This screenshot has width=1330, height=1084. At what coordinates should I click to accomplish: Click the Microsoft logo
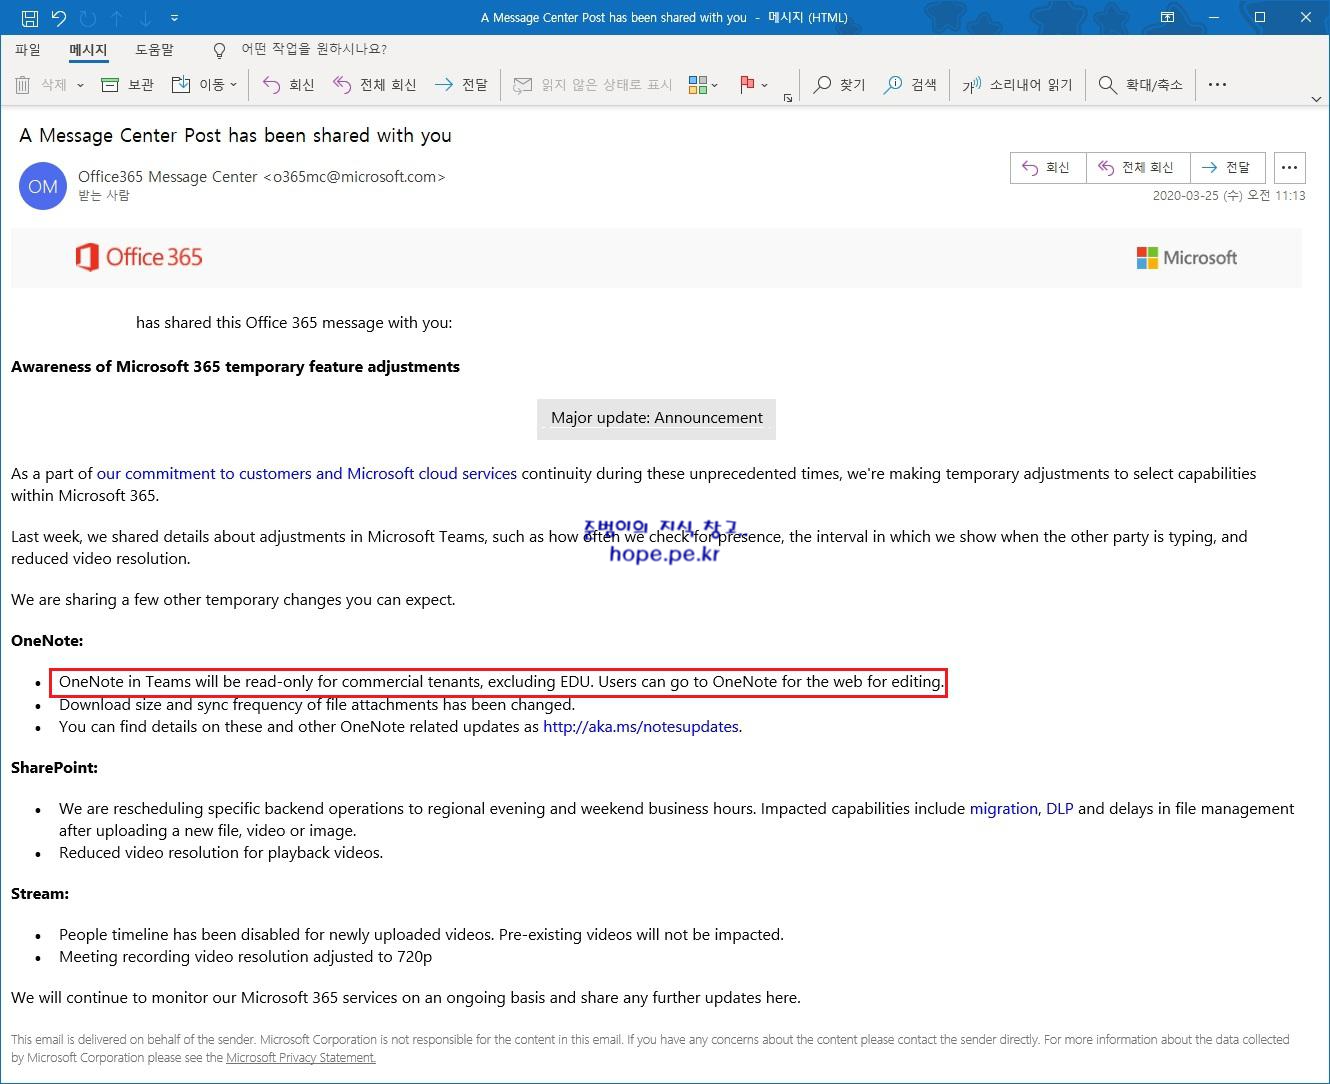pyautogui.click(x=1187, y=258)
